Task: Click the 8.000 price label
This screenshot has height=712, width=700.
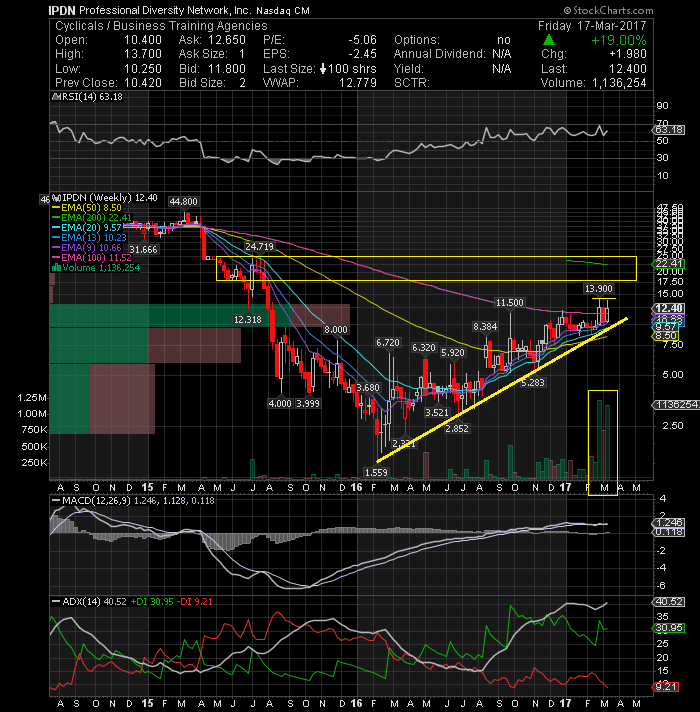Action: click(335, 330)
